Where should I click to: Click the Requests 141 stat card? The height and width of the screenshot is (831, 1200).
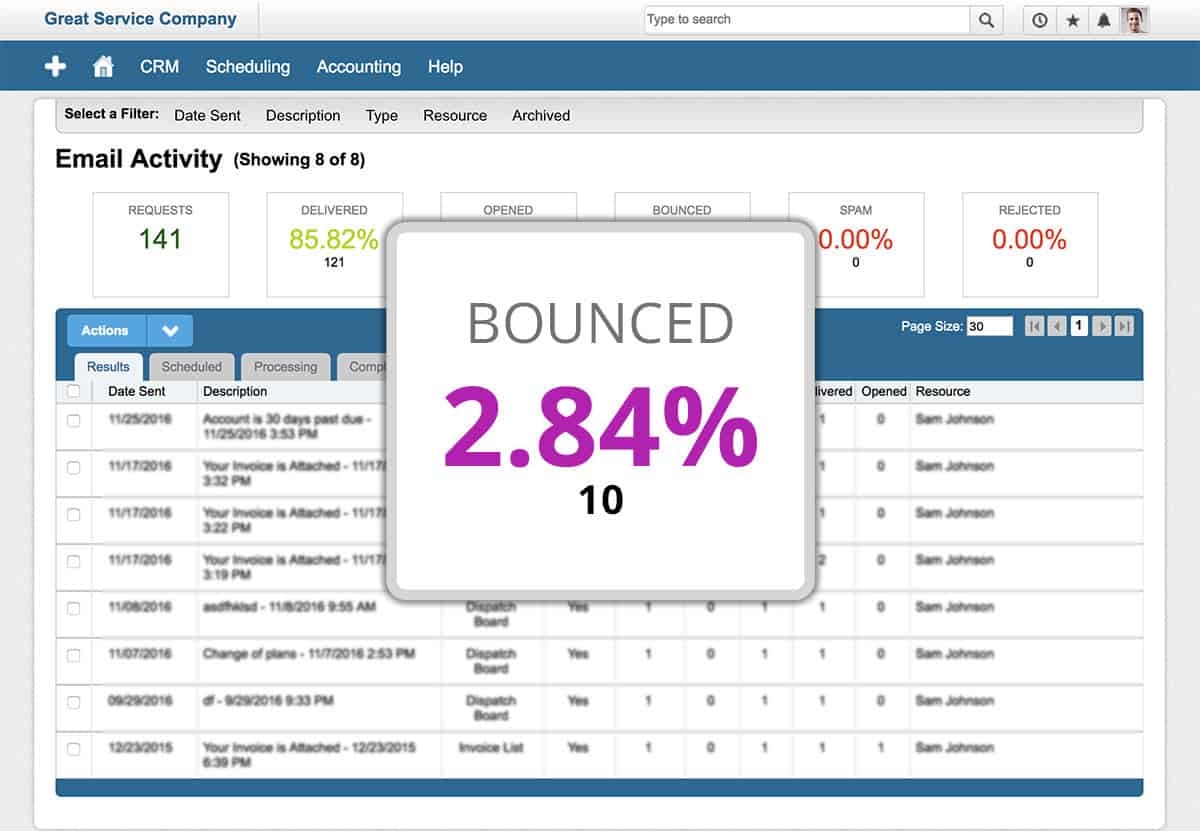[x=161, y=245]
